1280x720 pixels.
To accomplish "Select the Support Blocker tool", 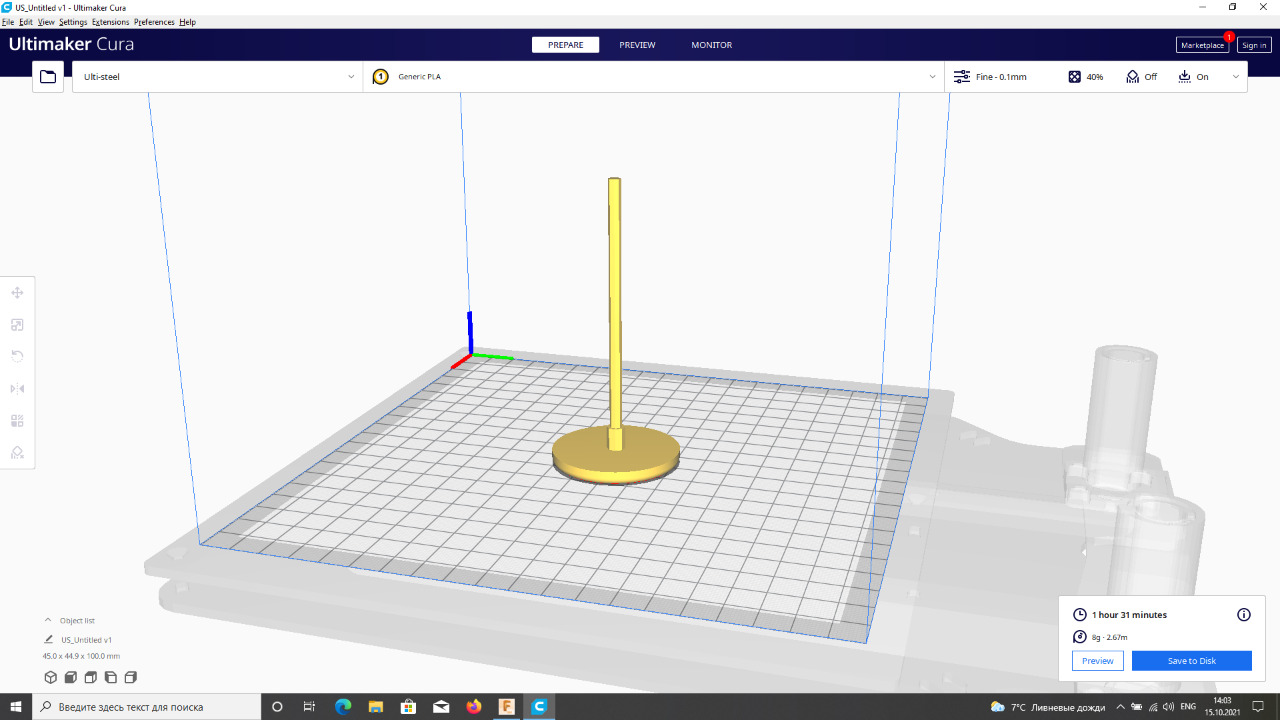I will (17, 453).
